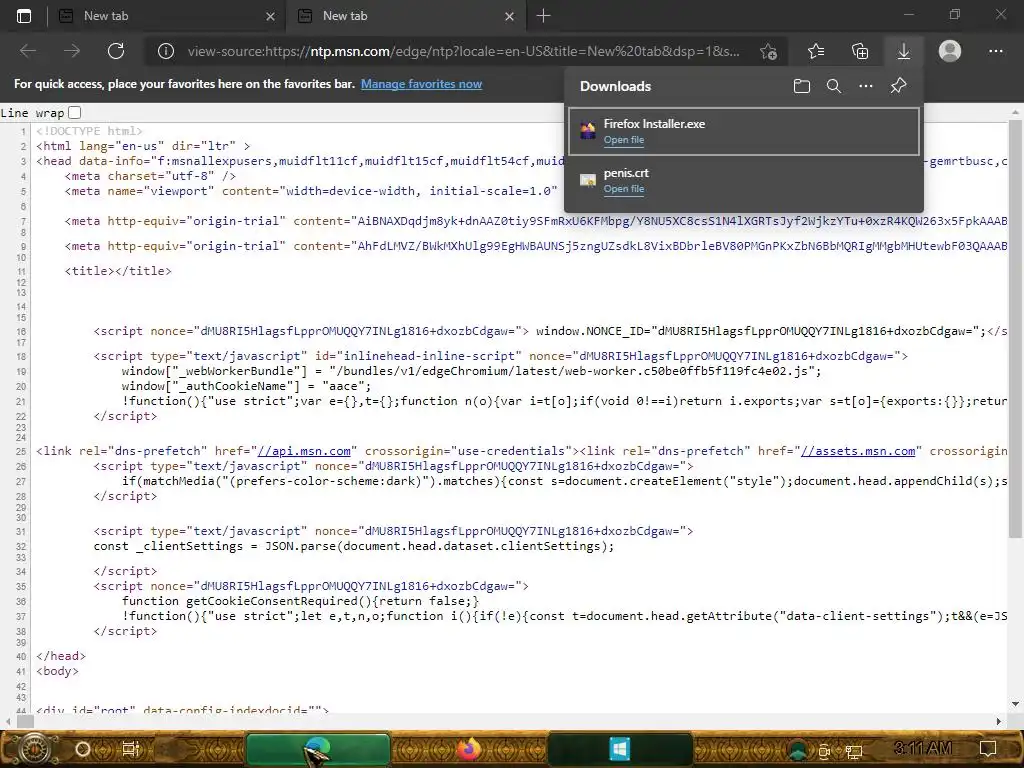Open the steampunk Start button

coord(34,748)
